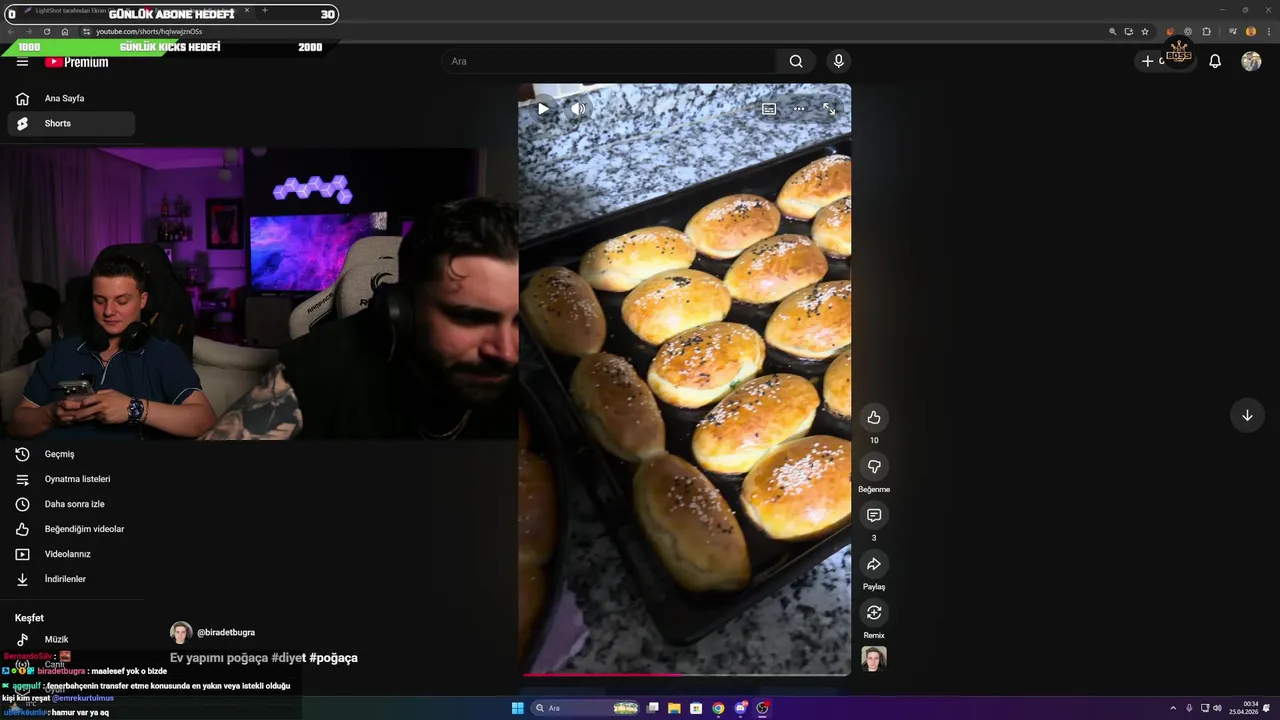Screen dimensions: 1280x720
Task: Open the YouTube account avatar menu
Action: point(1251,61)
